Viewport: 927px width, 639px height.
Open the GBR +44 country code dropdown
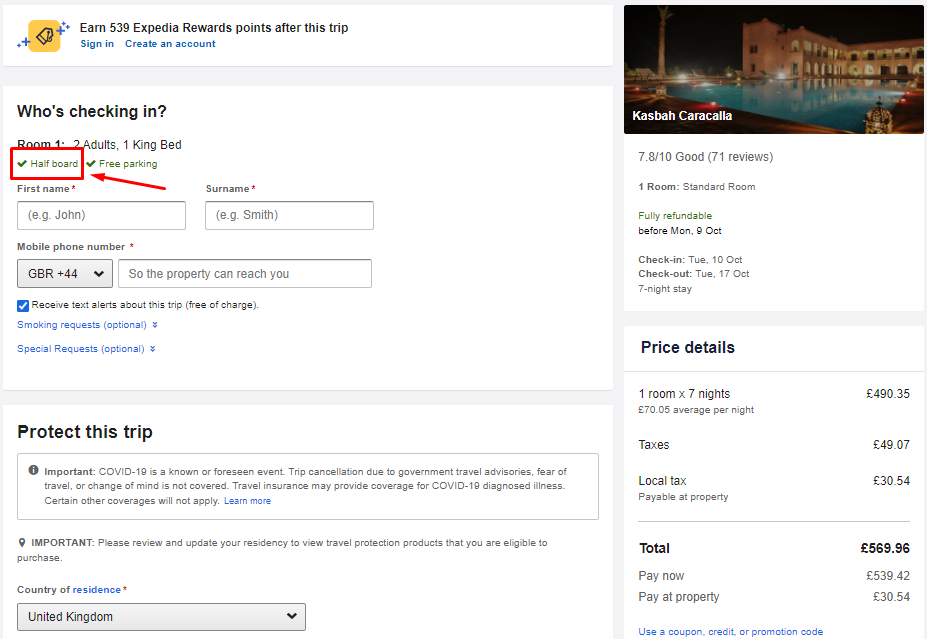[65, 274]
